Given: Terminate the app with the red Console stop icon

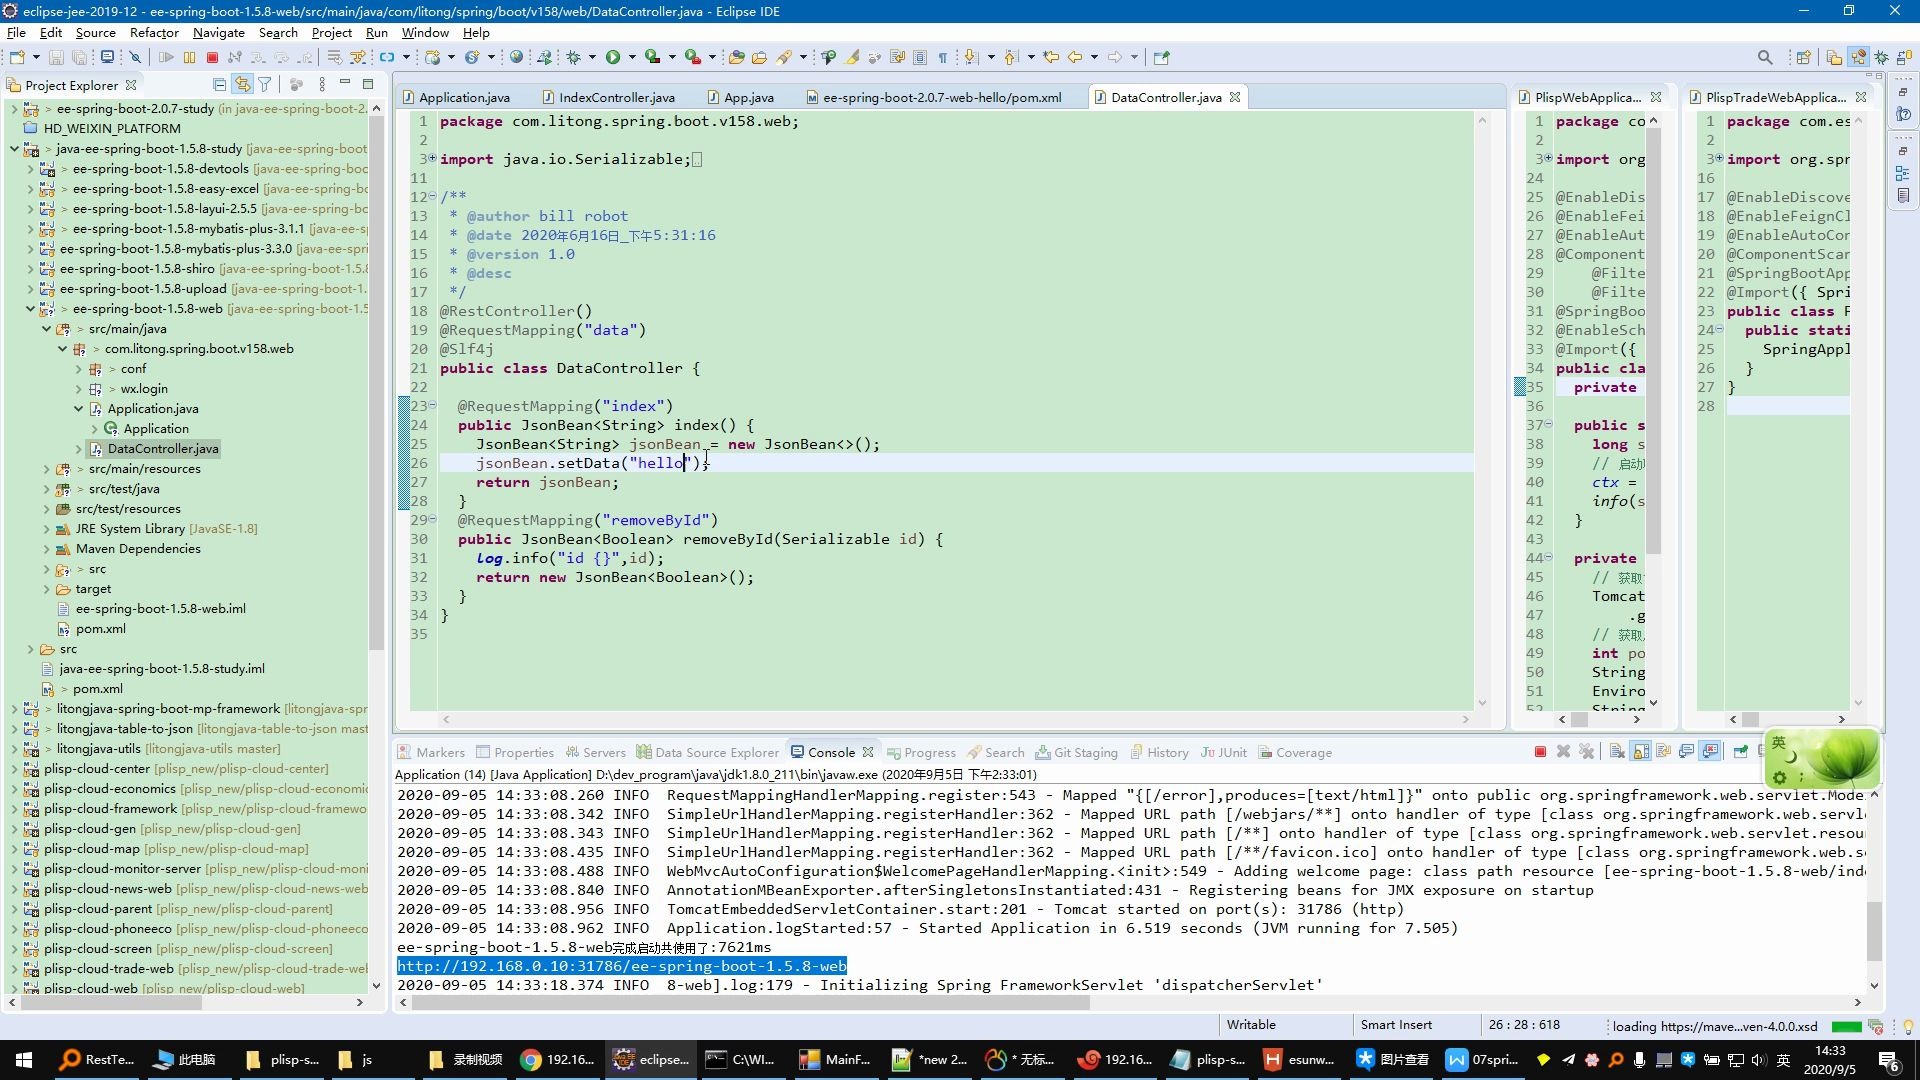Looking at the screenshot, I should pyautogui.click(x=1540, y=752).
